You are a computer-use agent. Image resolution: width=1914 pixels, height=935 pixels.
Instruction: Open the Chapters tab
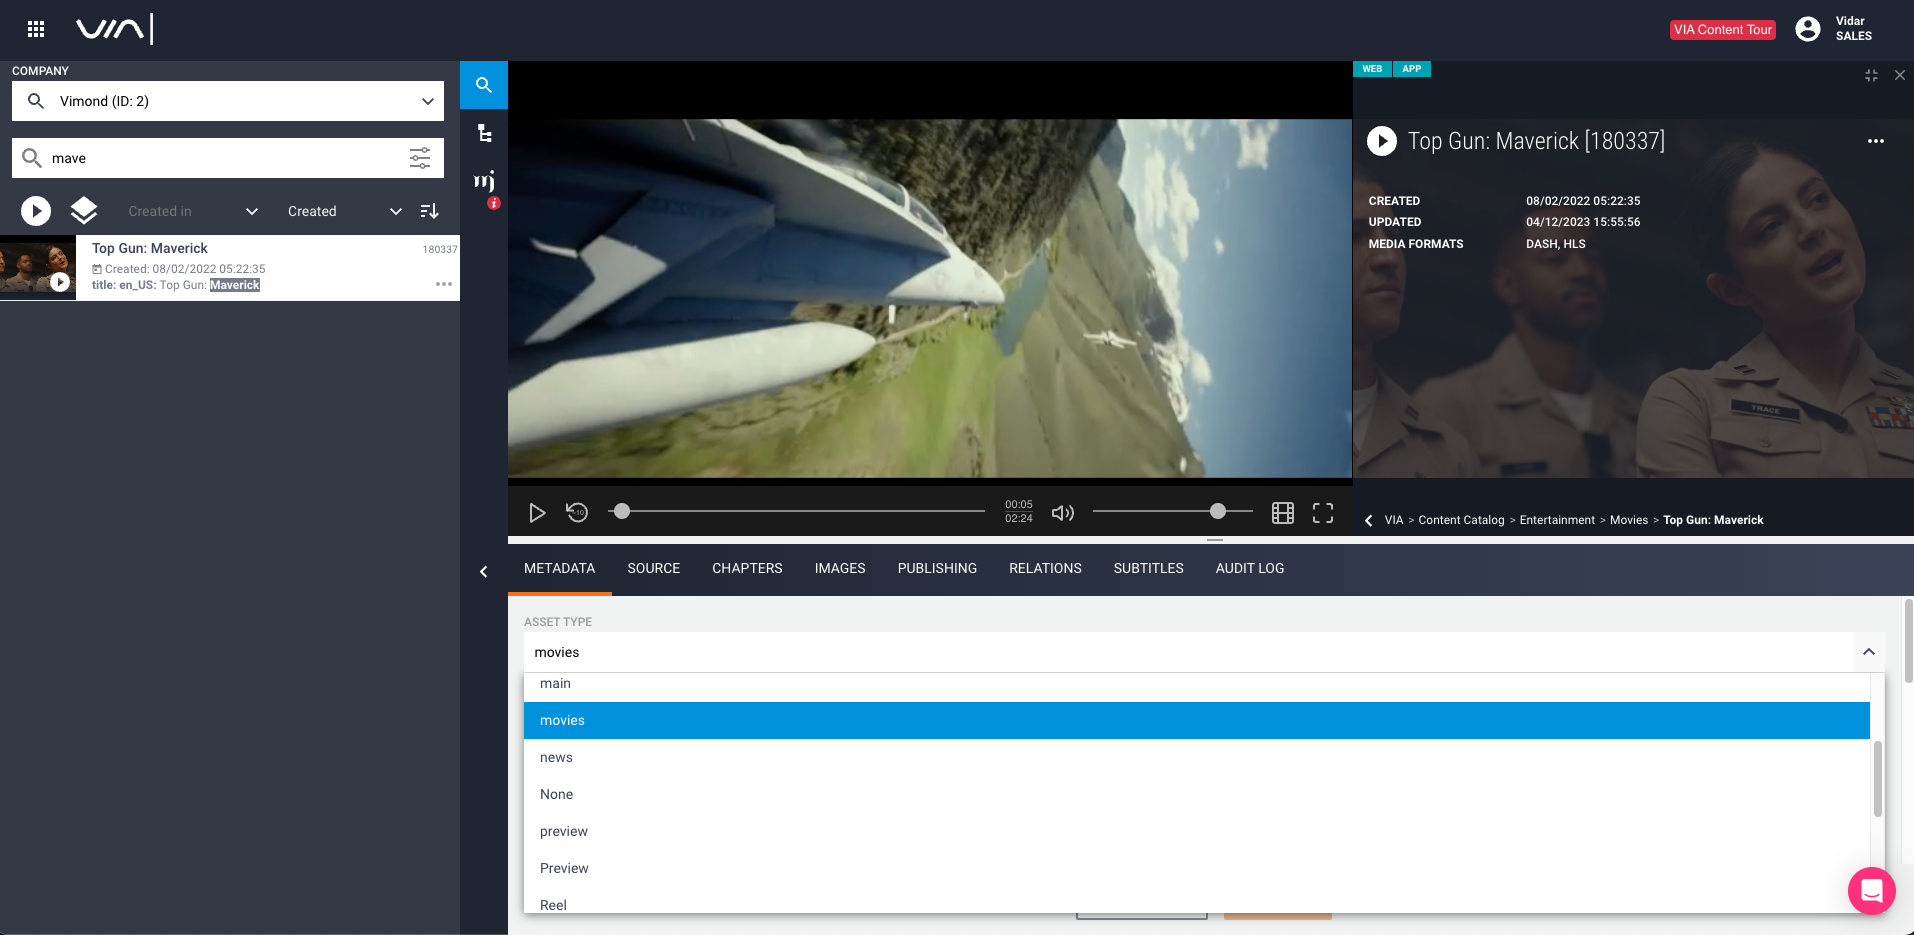tap(748, 568)
